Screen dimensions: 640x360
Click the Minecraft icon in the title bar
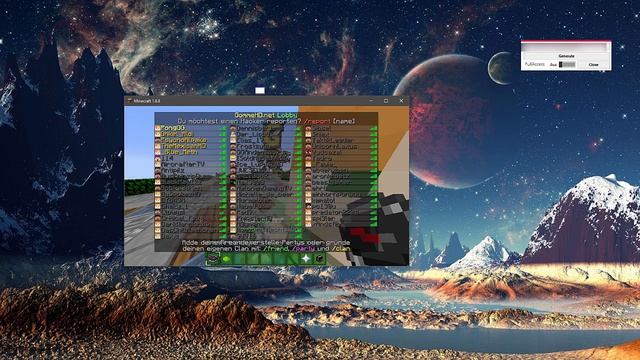pos(129,101)
